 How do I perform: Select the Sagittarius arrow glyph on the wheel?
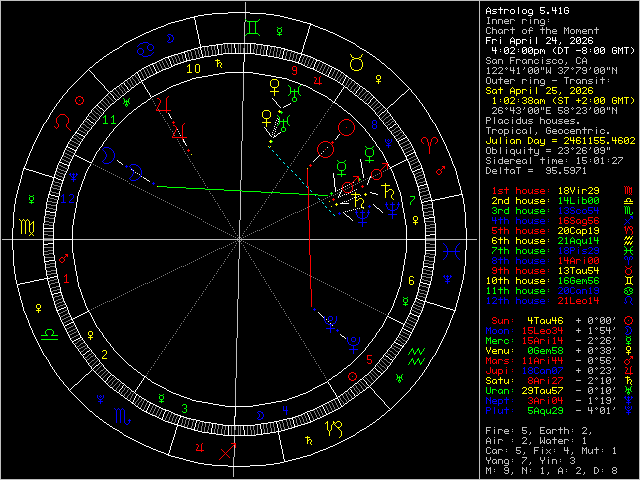(229, 452)
